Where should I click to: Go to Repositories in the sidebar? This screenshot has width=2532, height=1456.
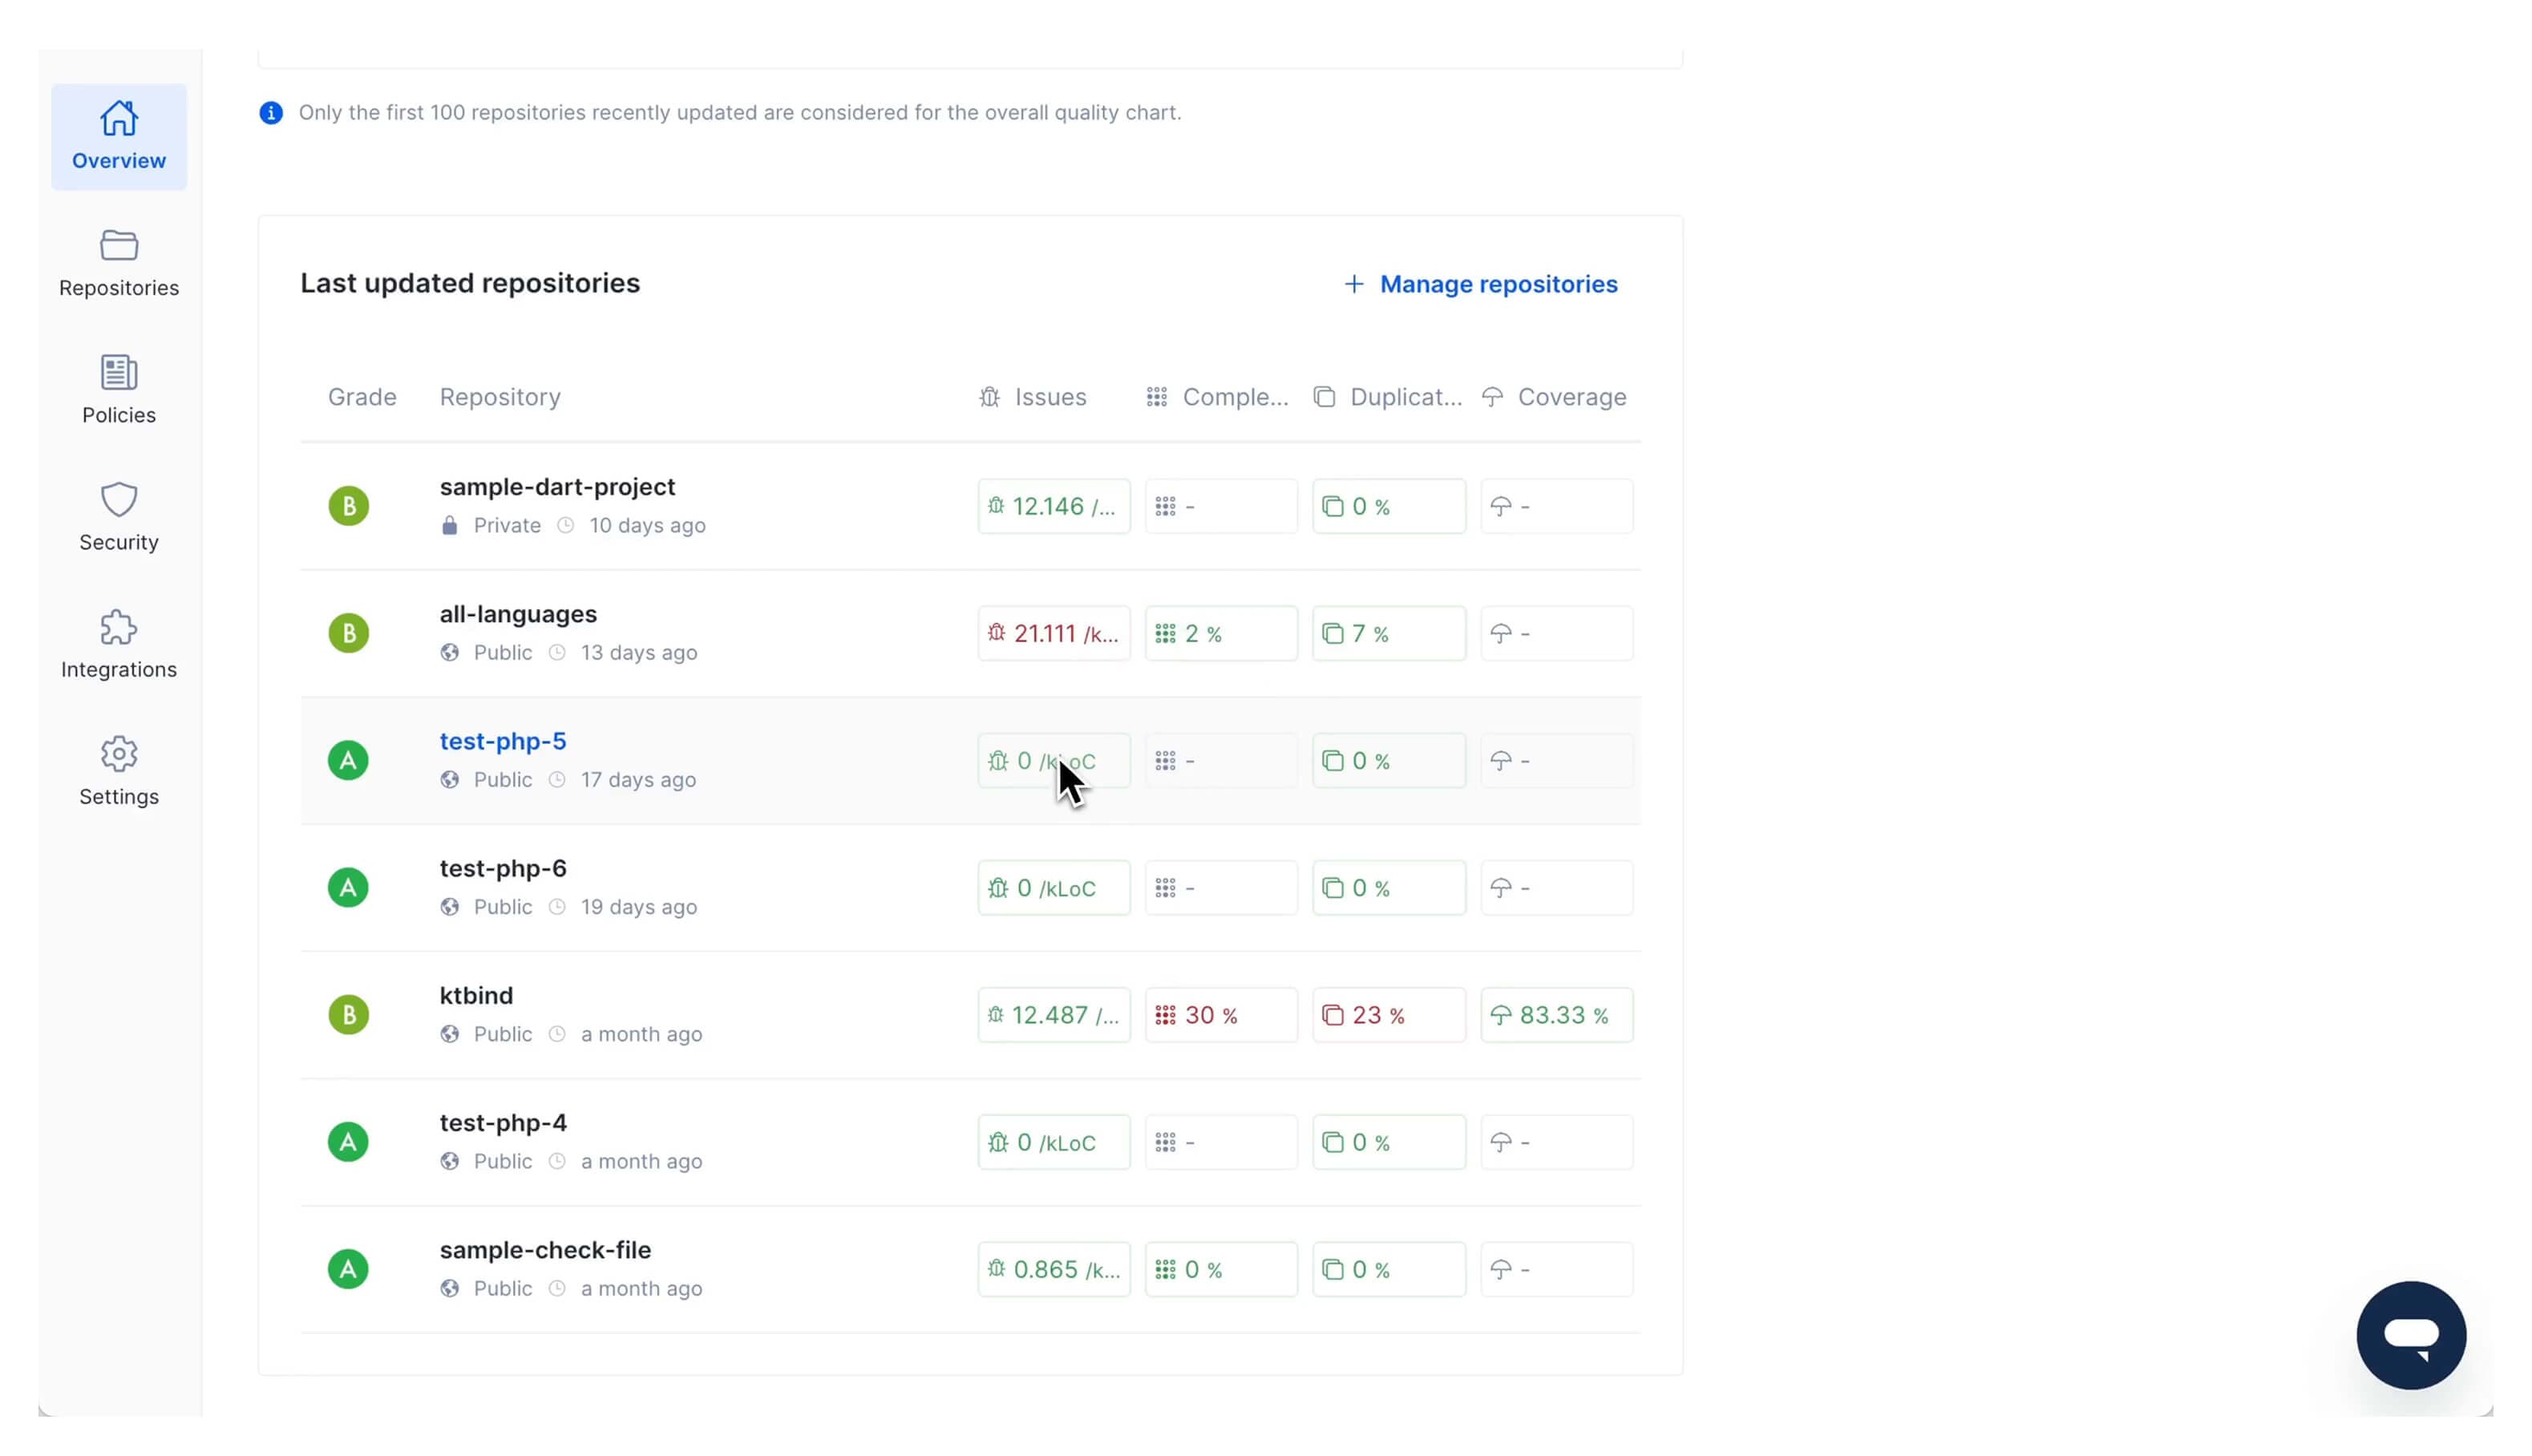click(118, 264)
